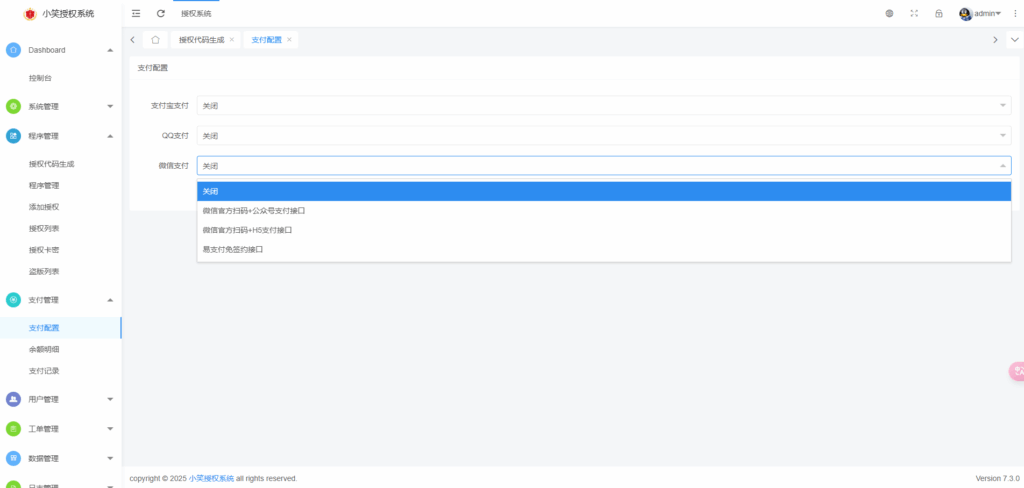Close the 支付配置 tab
Image resolution: width=1024 pixels, height=488 pixels.
coord(289,39)
